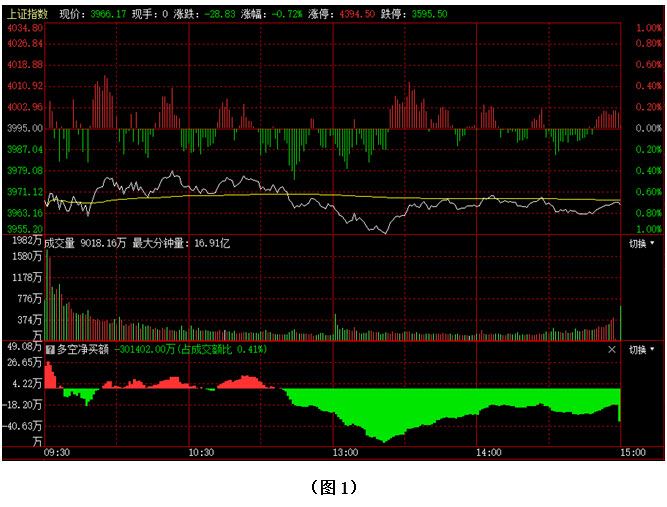Click the 涨跌 value -28.83
Viewport: 667px width, 507px height.
point(219,15)
